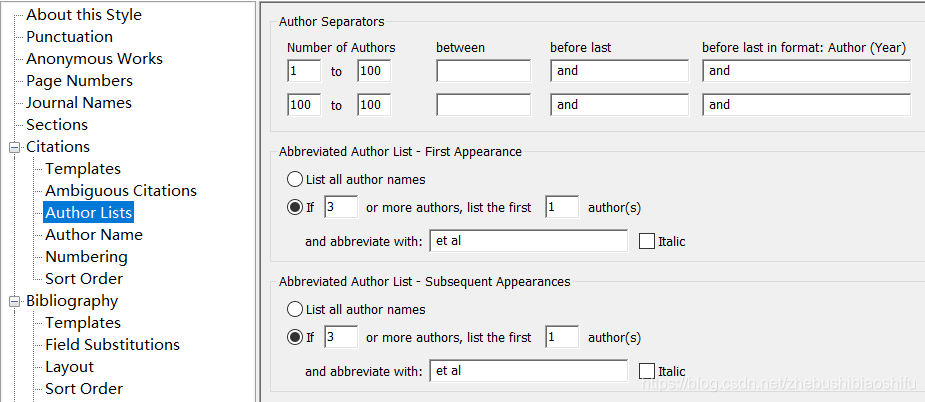Click the first row 'before last' field
This screenshot has height=402, width=925.
619,71
